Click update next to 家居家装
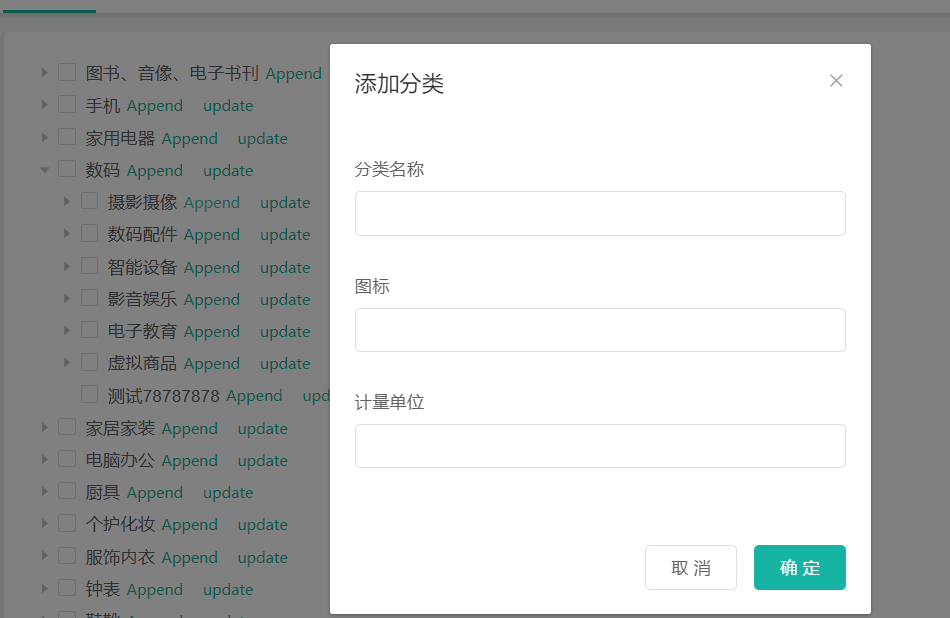This screenshot has height=618, width=950. [x=262, y=429]
